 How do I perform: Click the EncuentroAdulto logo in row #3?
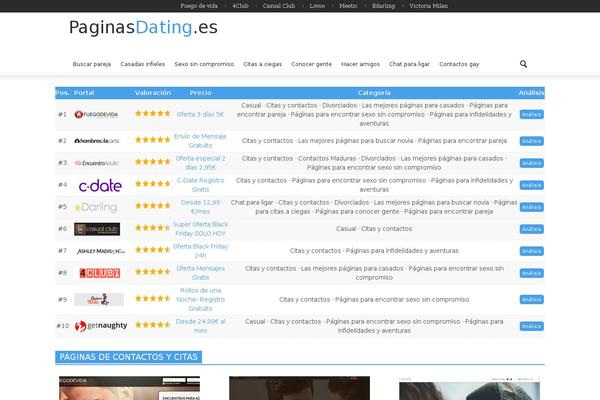[x=96, y=163]
